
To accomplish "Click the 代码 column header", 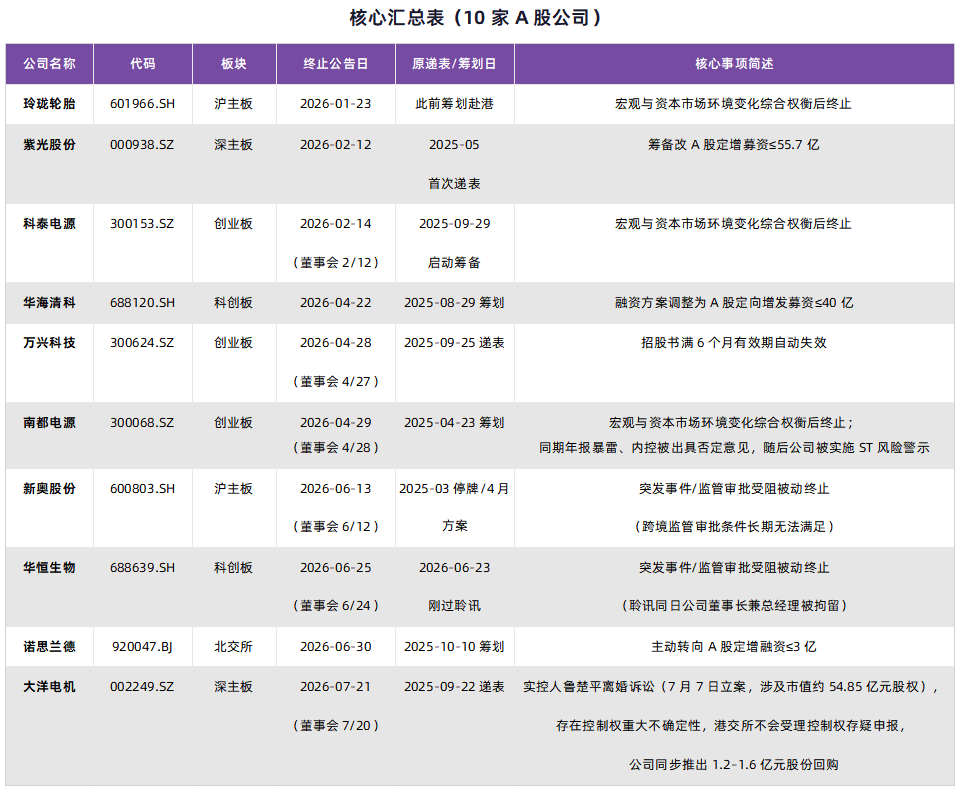I will pyautogui.click(x=142, y=64).
